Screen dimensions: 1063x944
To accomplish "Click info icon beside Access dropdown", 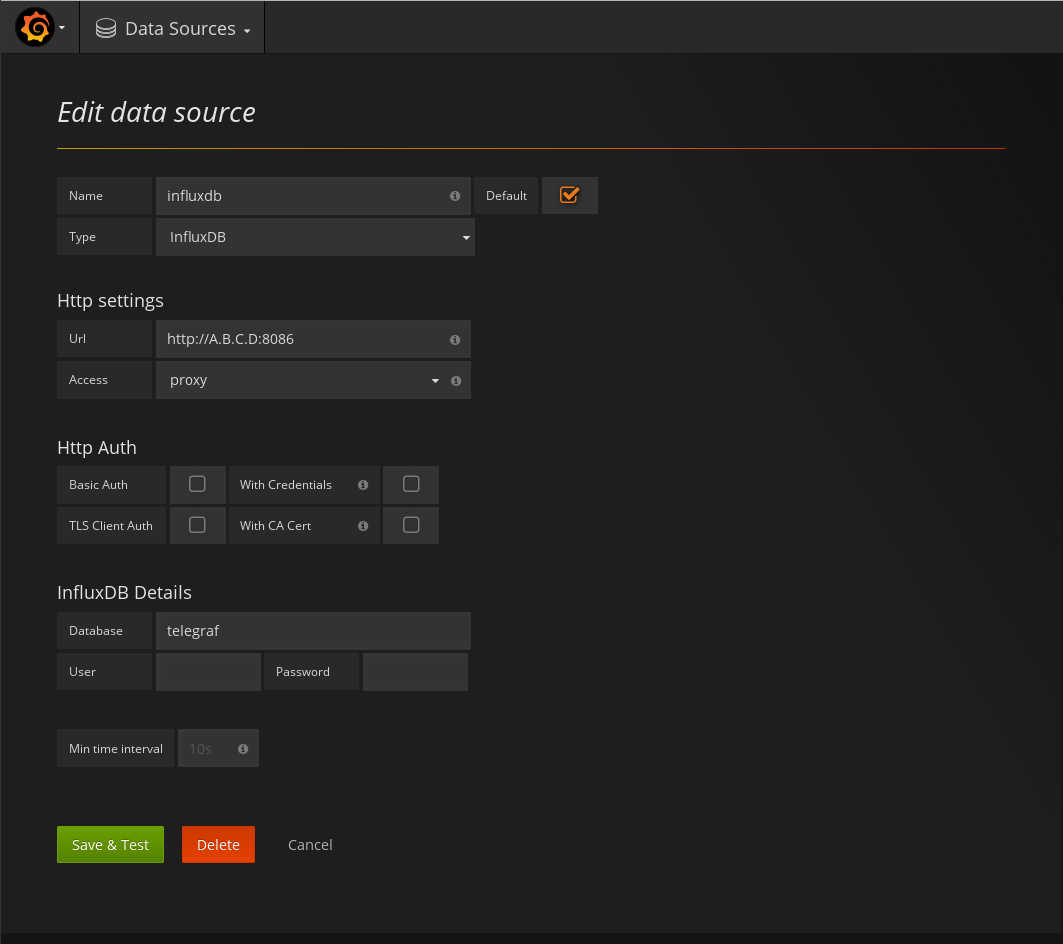I will click(x=456, y=381).
